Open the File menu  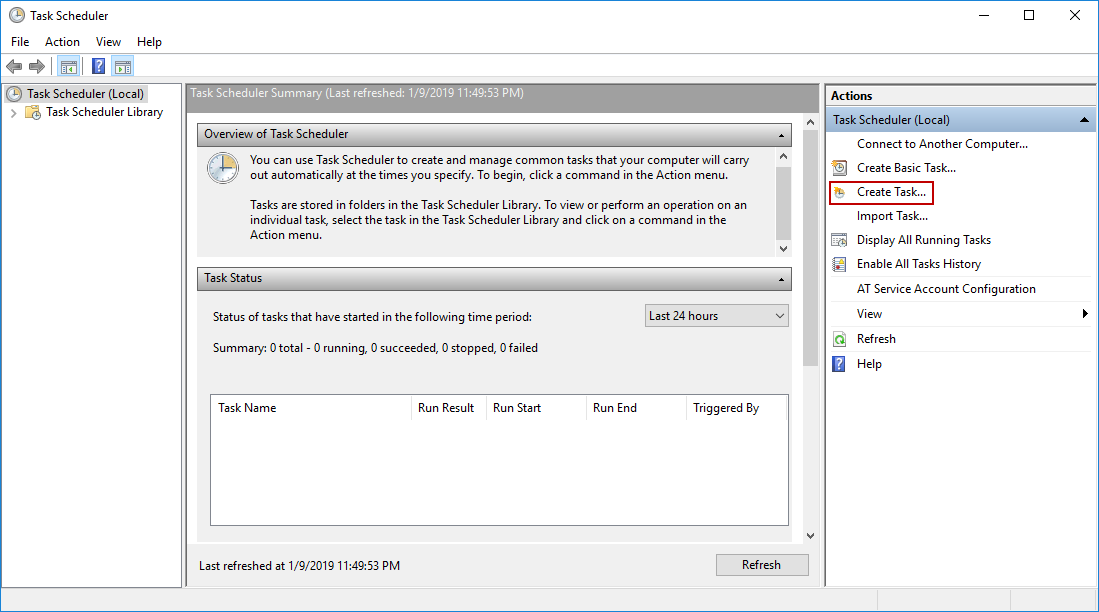click(x=20, y=42)
